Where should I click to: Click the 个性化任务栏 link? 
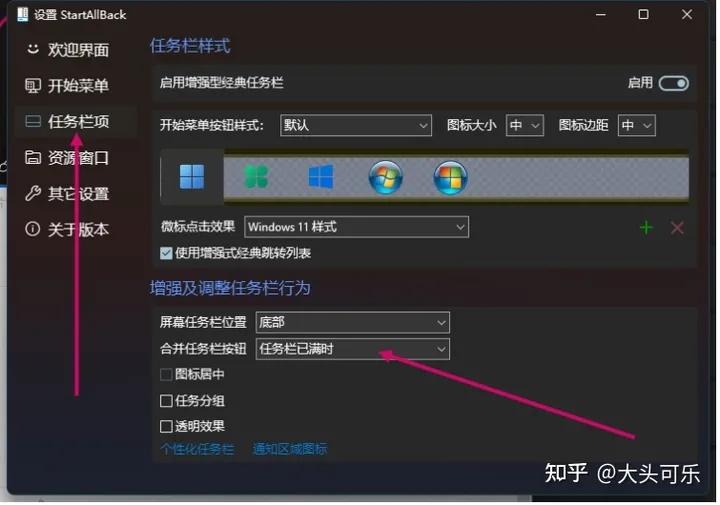pos(197,450)
